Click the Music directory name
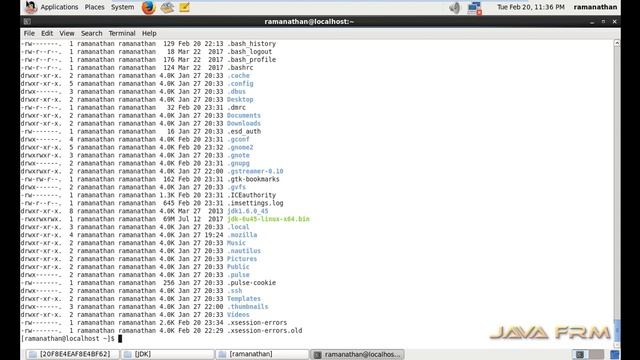The height and width of the screenshot is (360, 640). tap(236, 243)
